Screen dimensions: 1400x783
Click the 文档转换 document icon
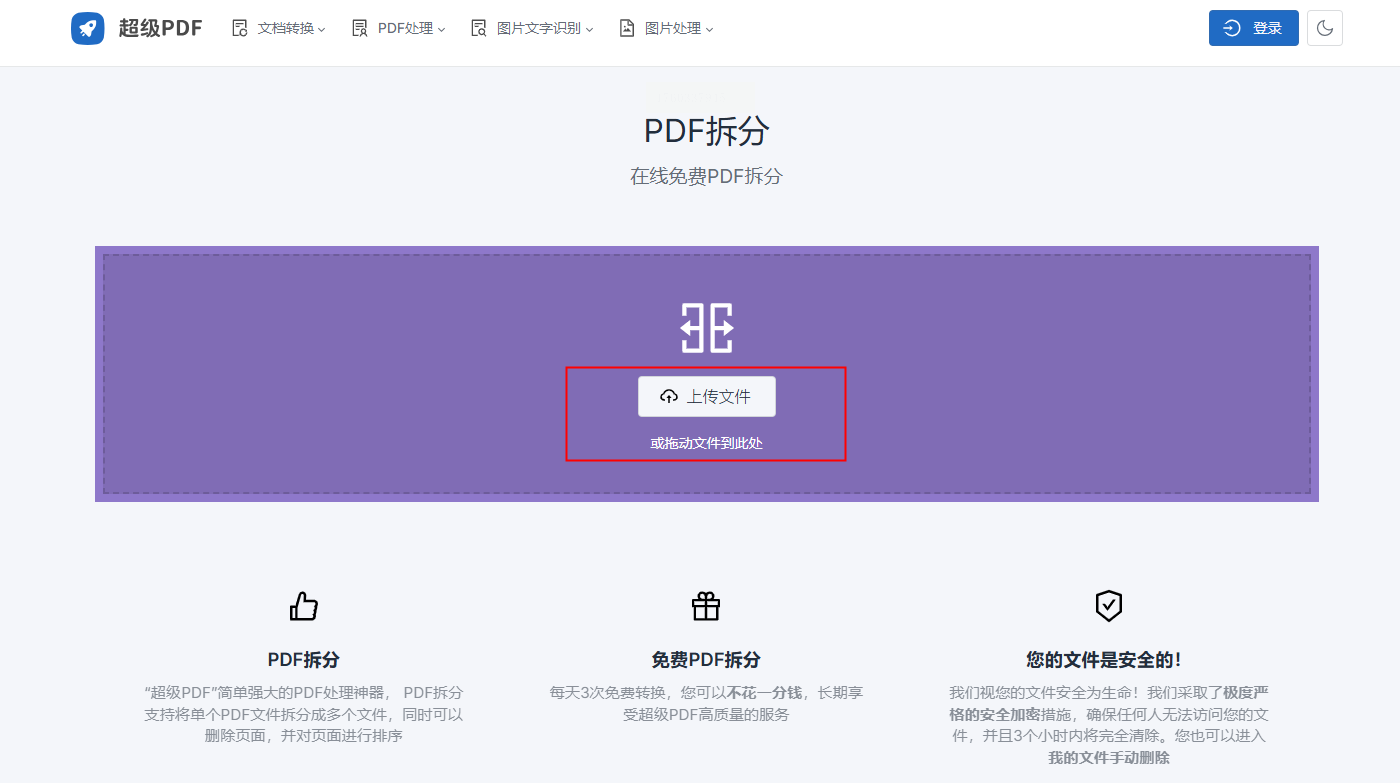coord(240,28)
